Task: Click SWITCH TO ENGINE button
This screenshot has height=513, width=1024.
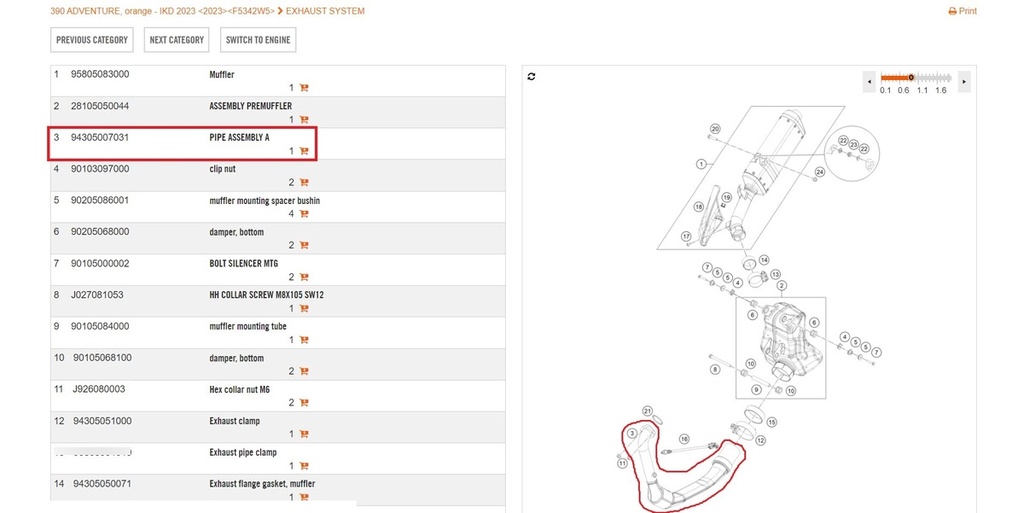Action: (x=258, y=40)
